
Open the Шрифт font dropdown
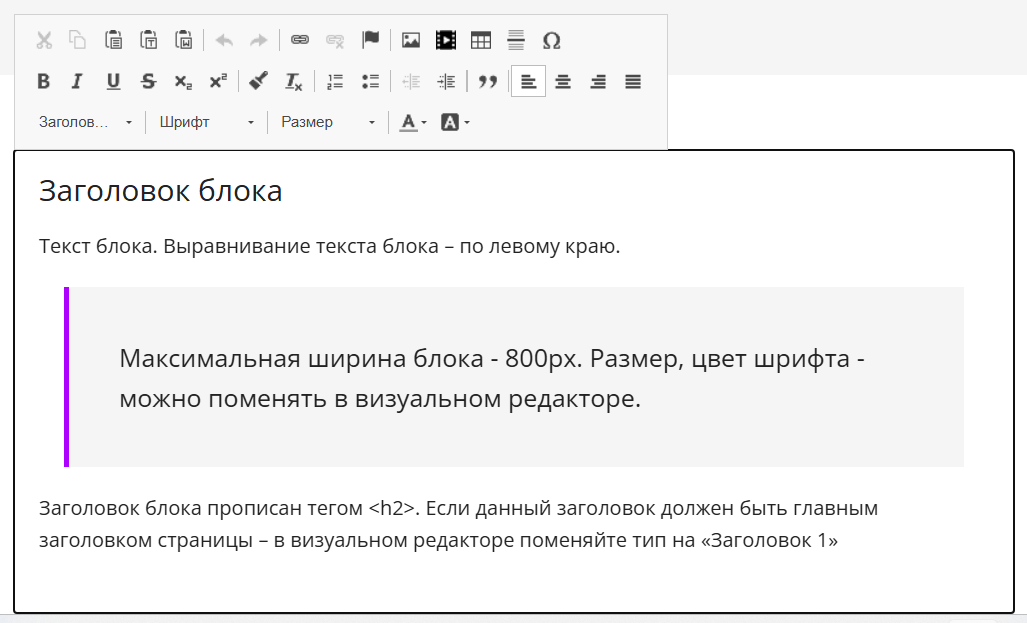coord(206,122)
